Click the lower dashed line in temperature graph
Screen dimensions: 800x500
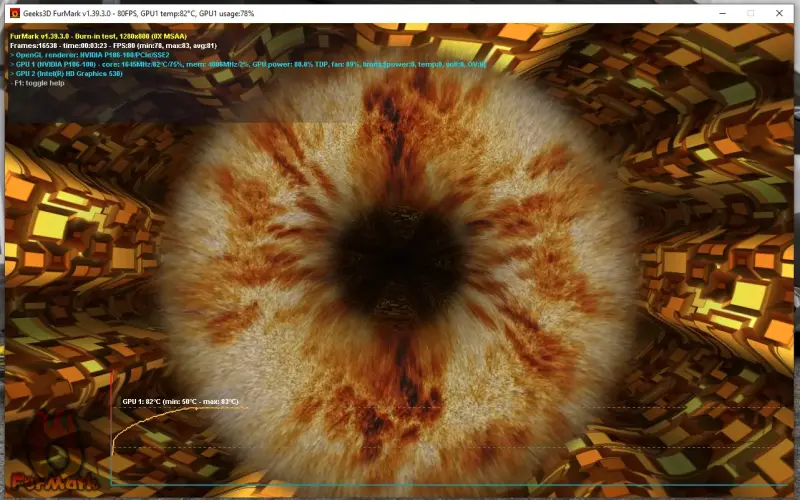click(x=500, y=447)
